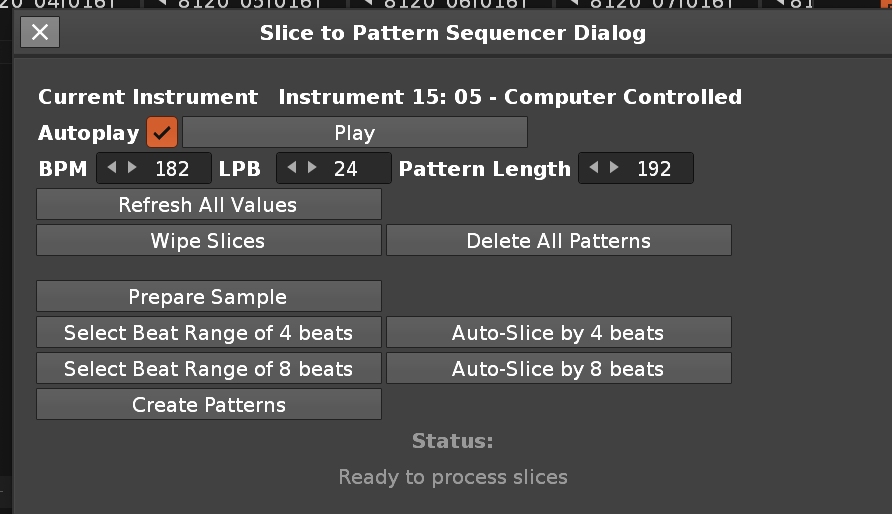The height and width of the screenshot is (514, 892).
Task: Increase LPB with the right arrow
Action: (312, 168)
